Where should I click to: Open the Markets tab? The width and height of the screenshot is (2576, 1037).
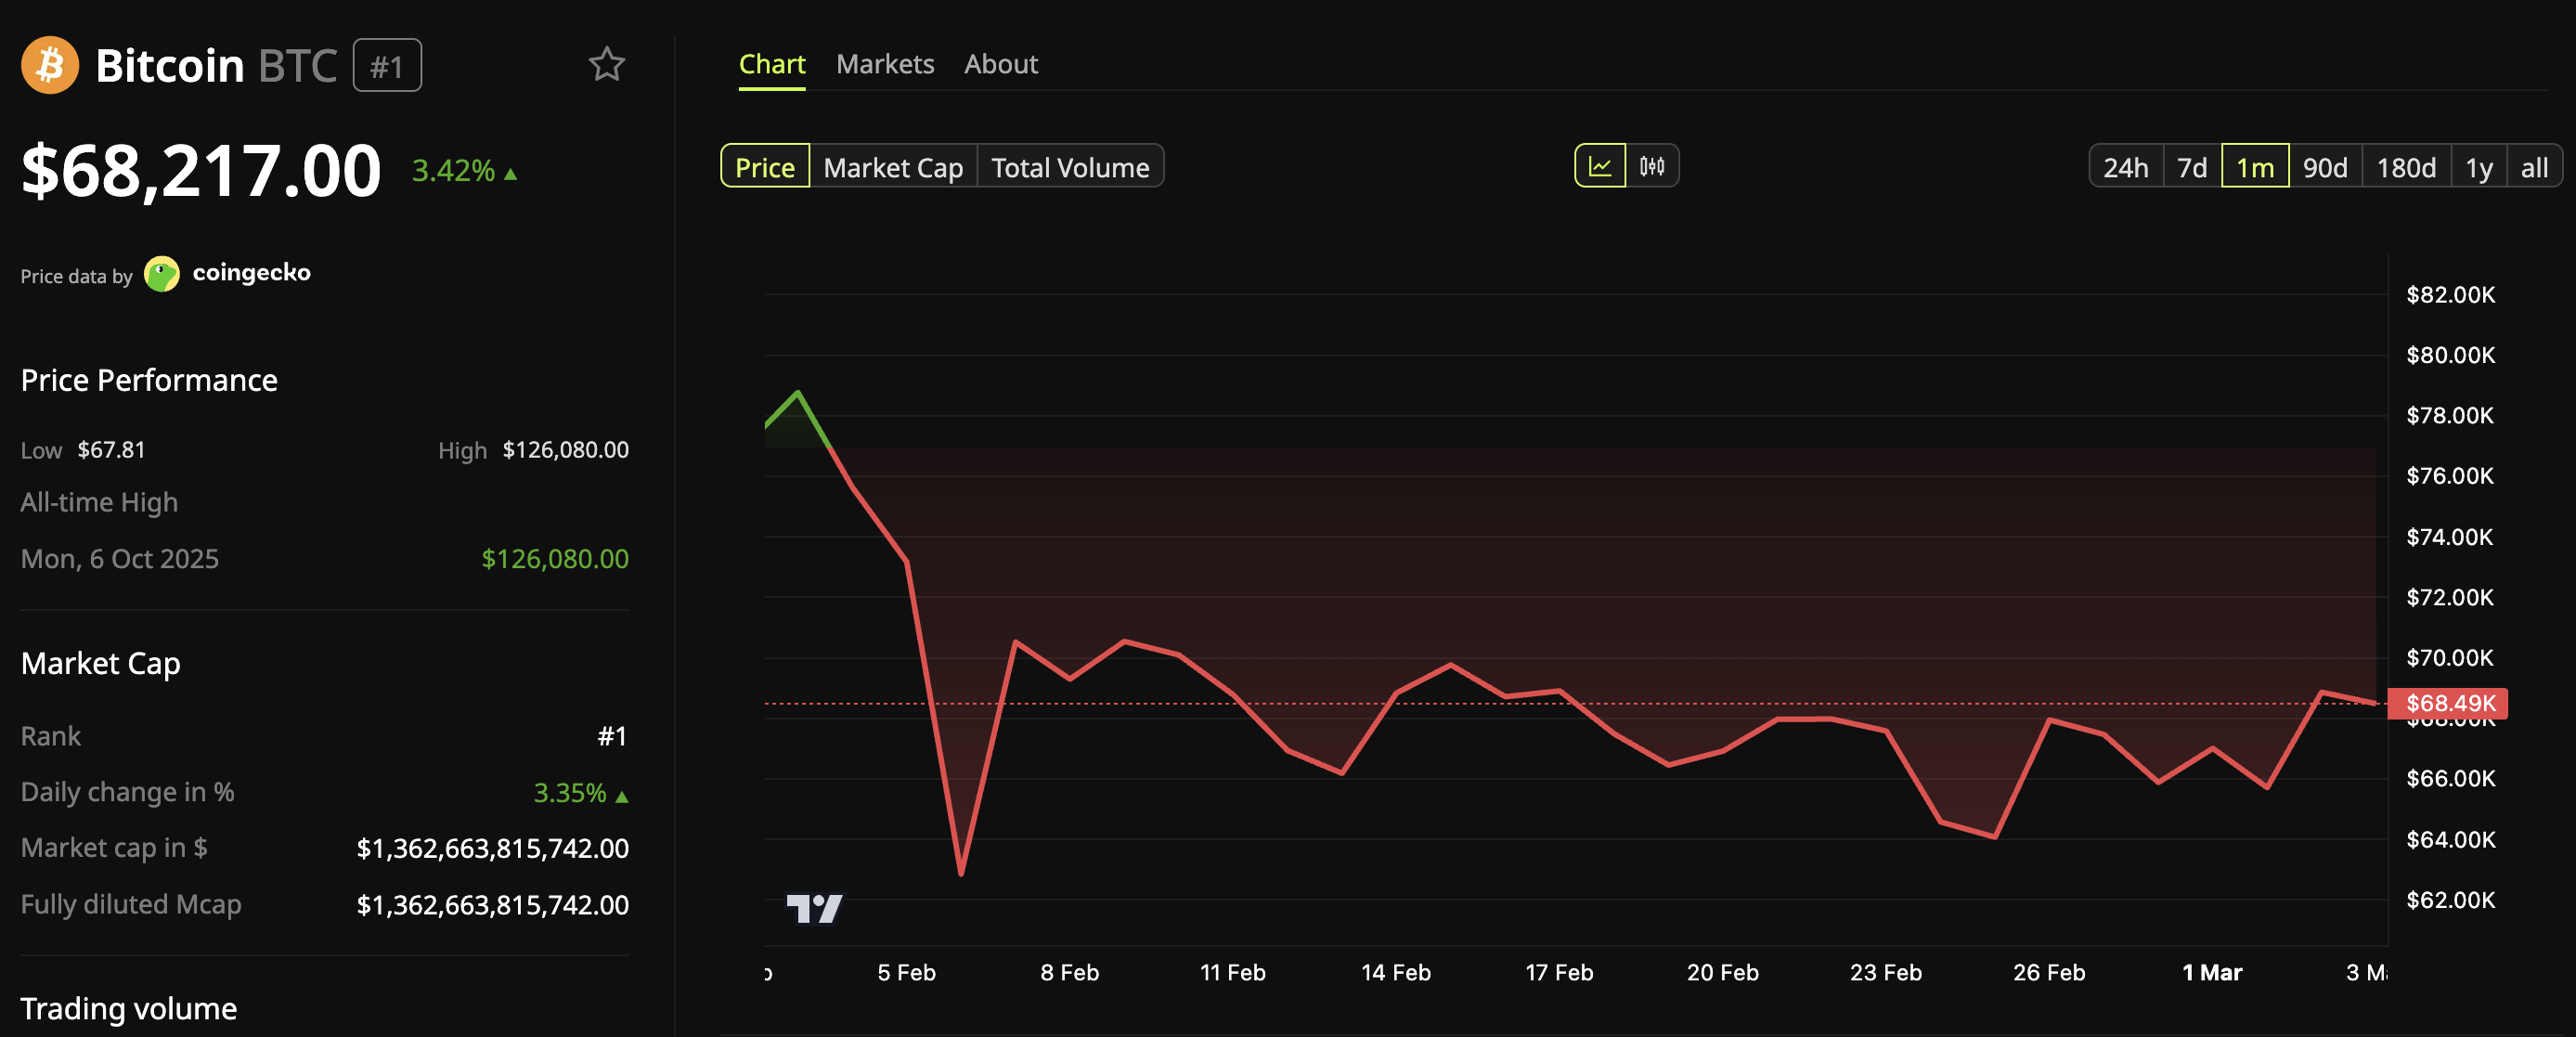point(884,63)
